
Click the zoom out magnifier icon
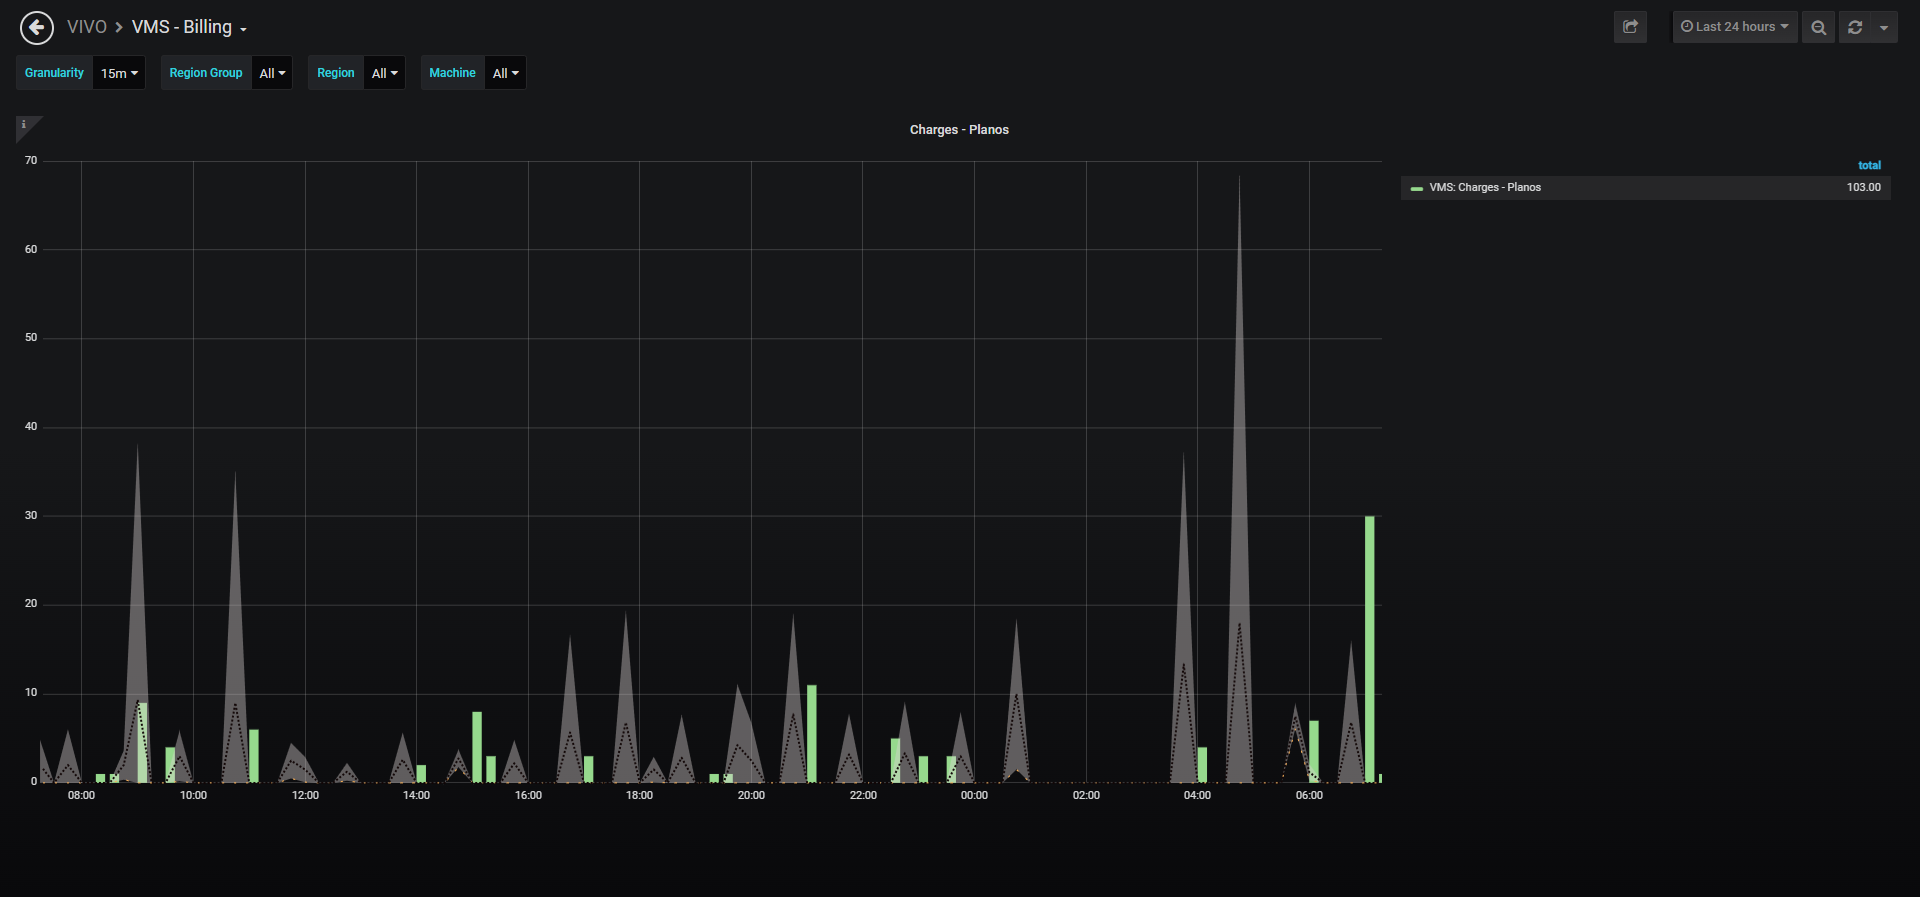point(1819,27)
